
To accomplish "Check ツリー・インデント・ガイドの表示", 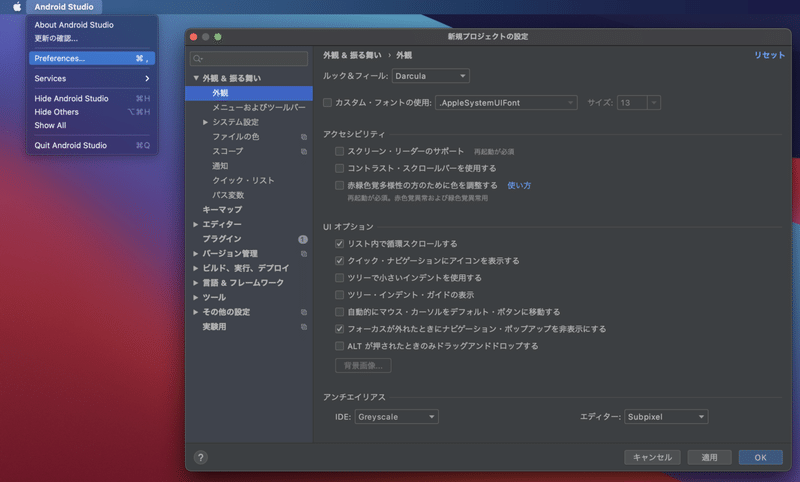I will tap(339, 295).
